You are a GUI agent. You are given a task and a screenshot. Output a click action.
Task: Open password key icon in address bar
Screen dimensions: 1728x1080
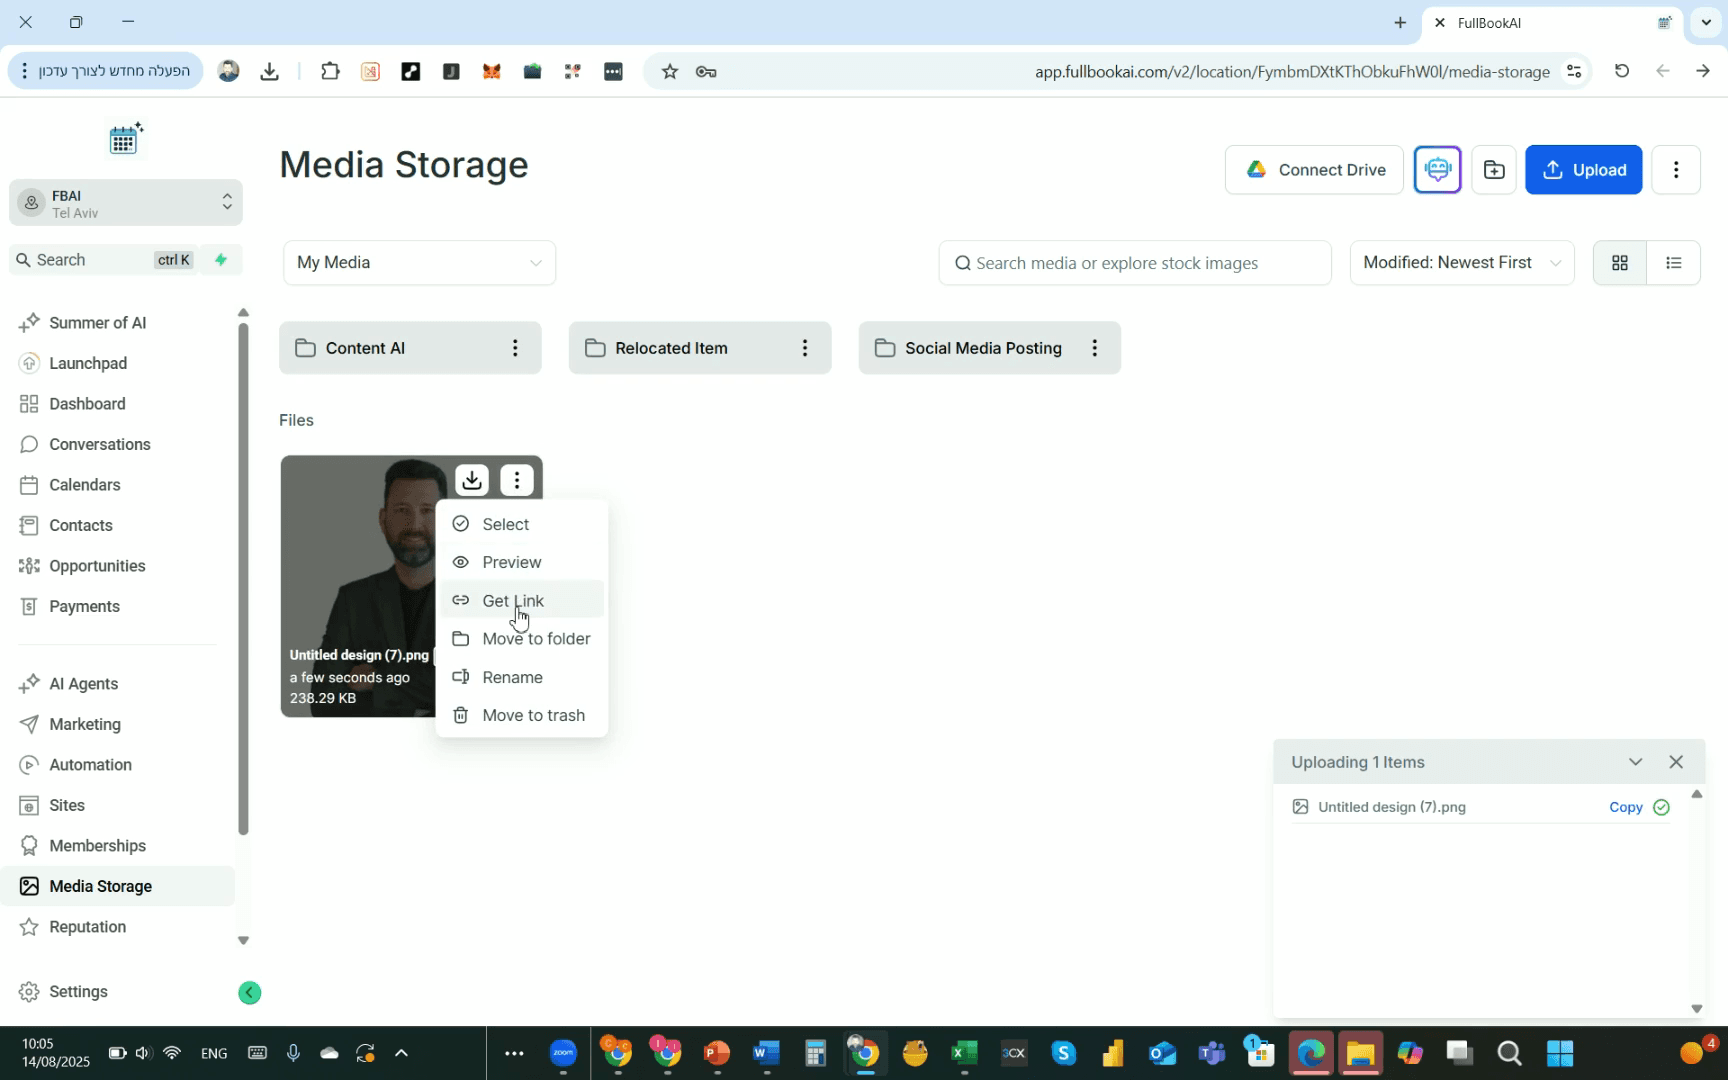click(x=706, y=72)
